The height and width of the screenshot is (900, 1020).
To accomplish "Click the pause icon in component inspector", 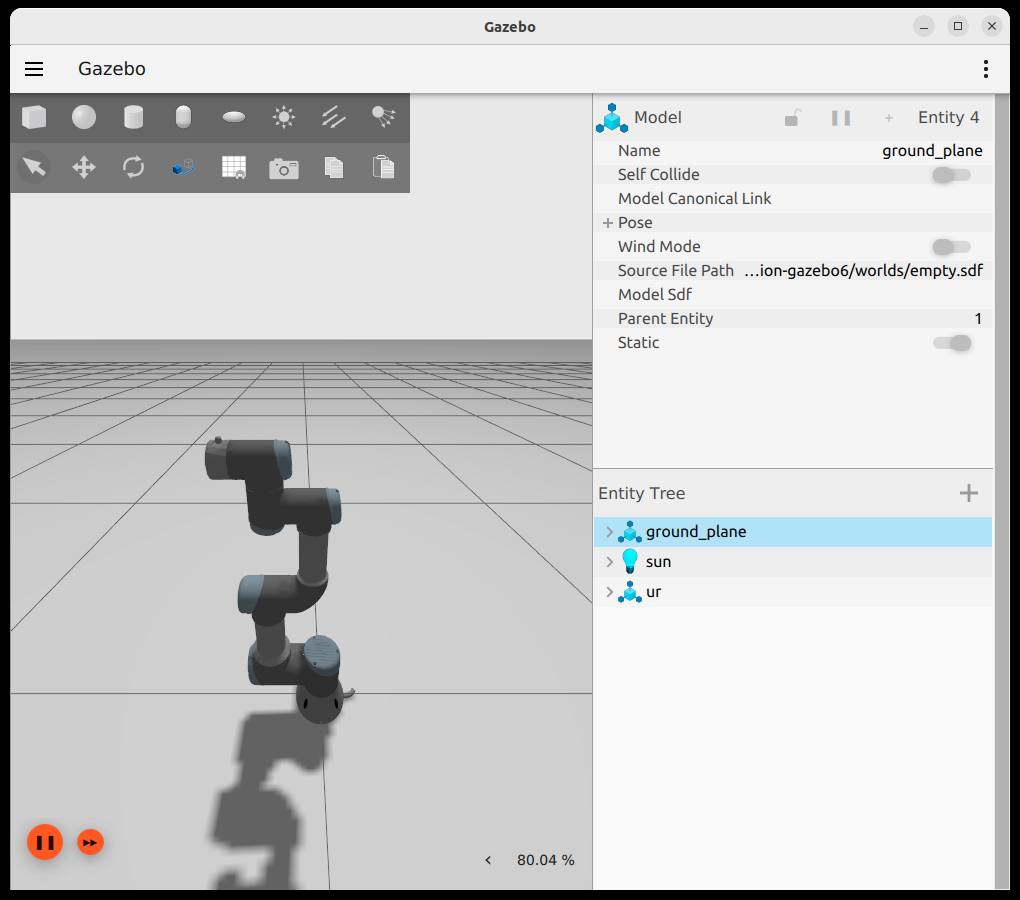I will 840,118.
